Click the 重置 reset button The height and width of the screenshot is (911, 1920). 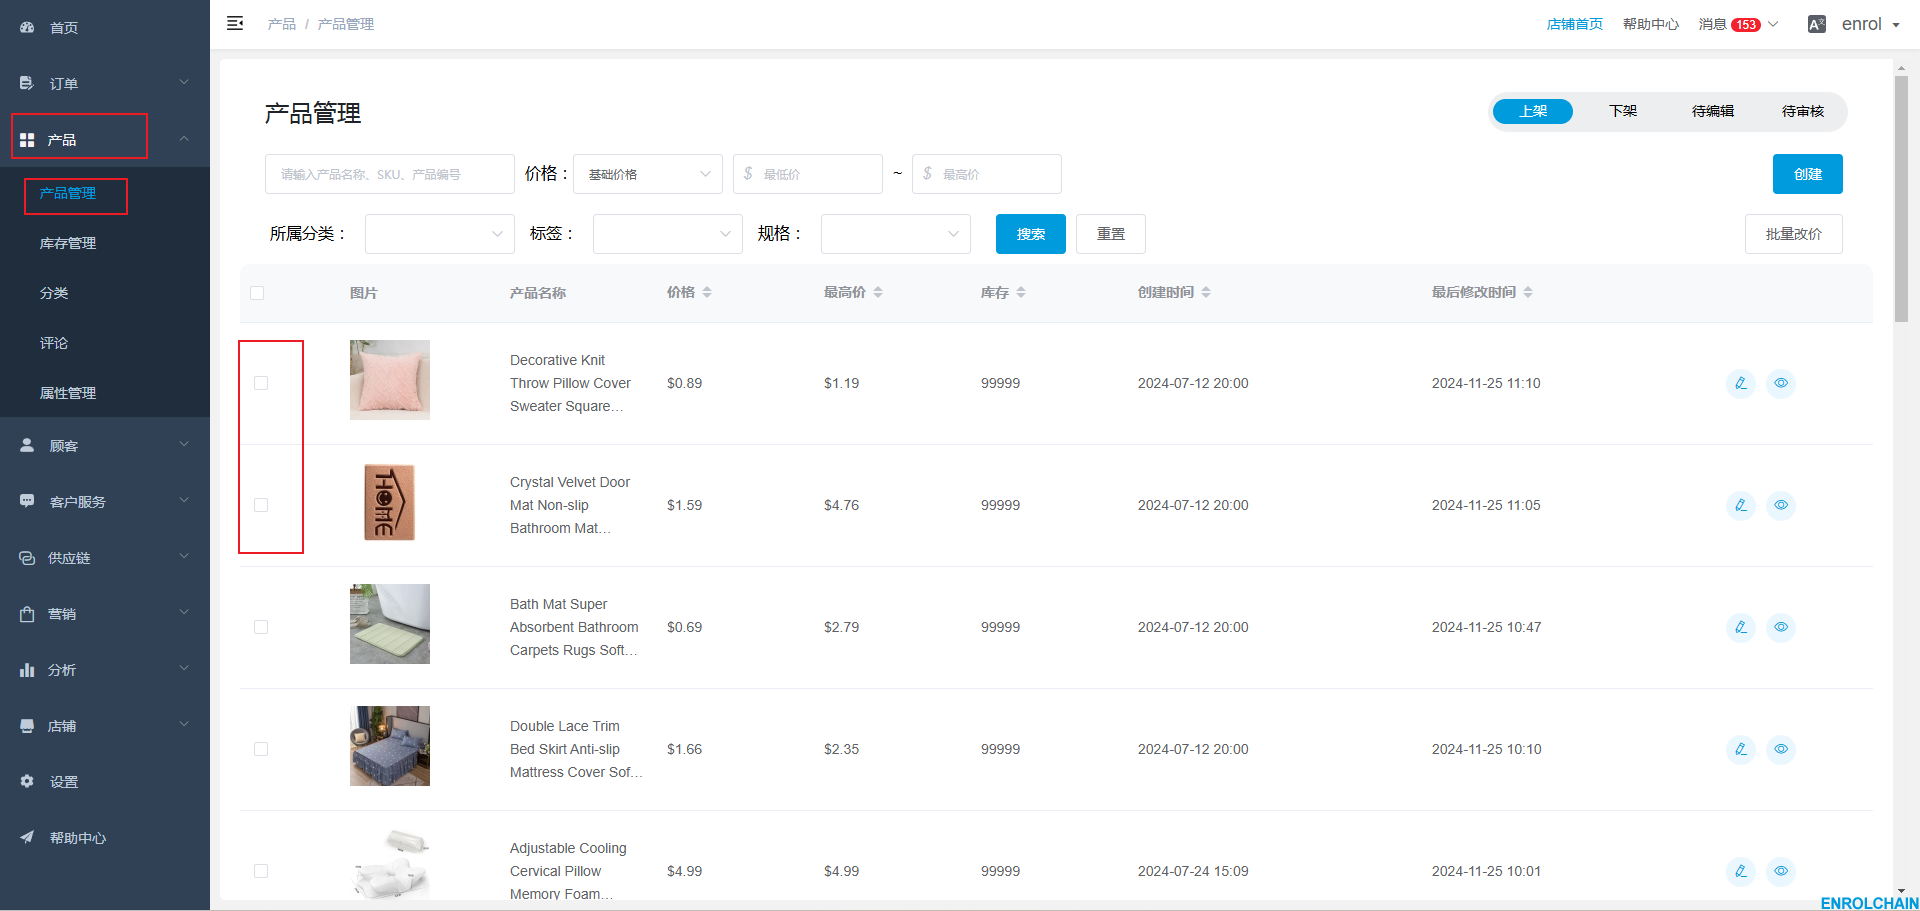pyautogui.click(x=1111, y=234)
